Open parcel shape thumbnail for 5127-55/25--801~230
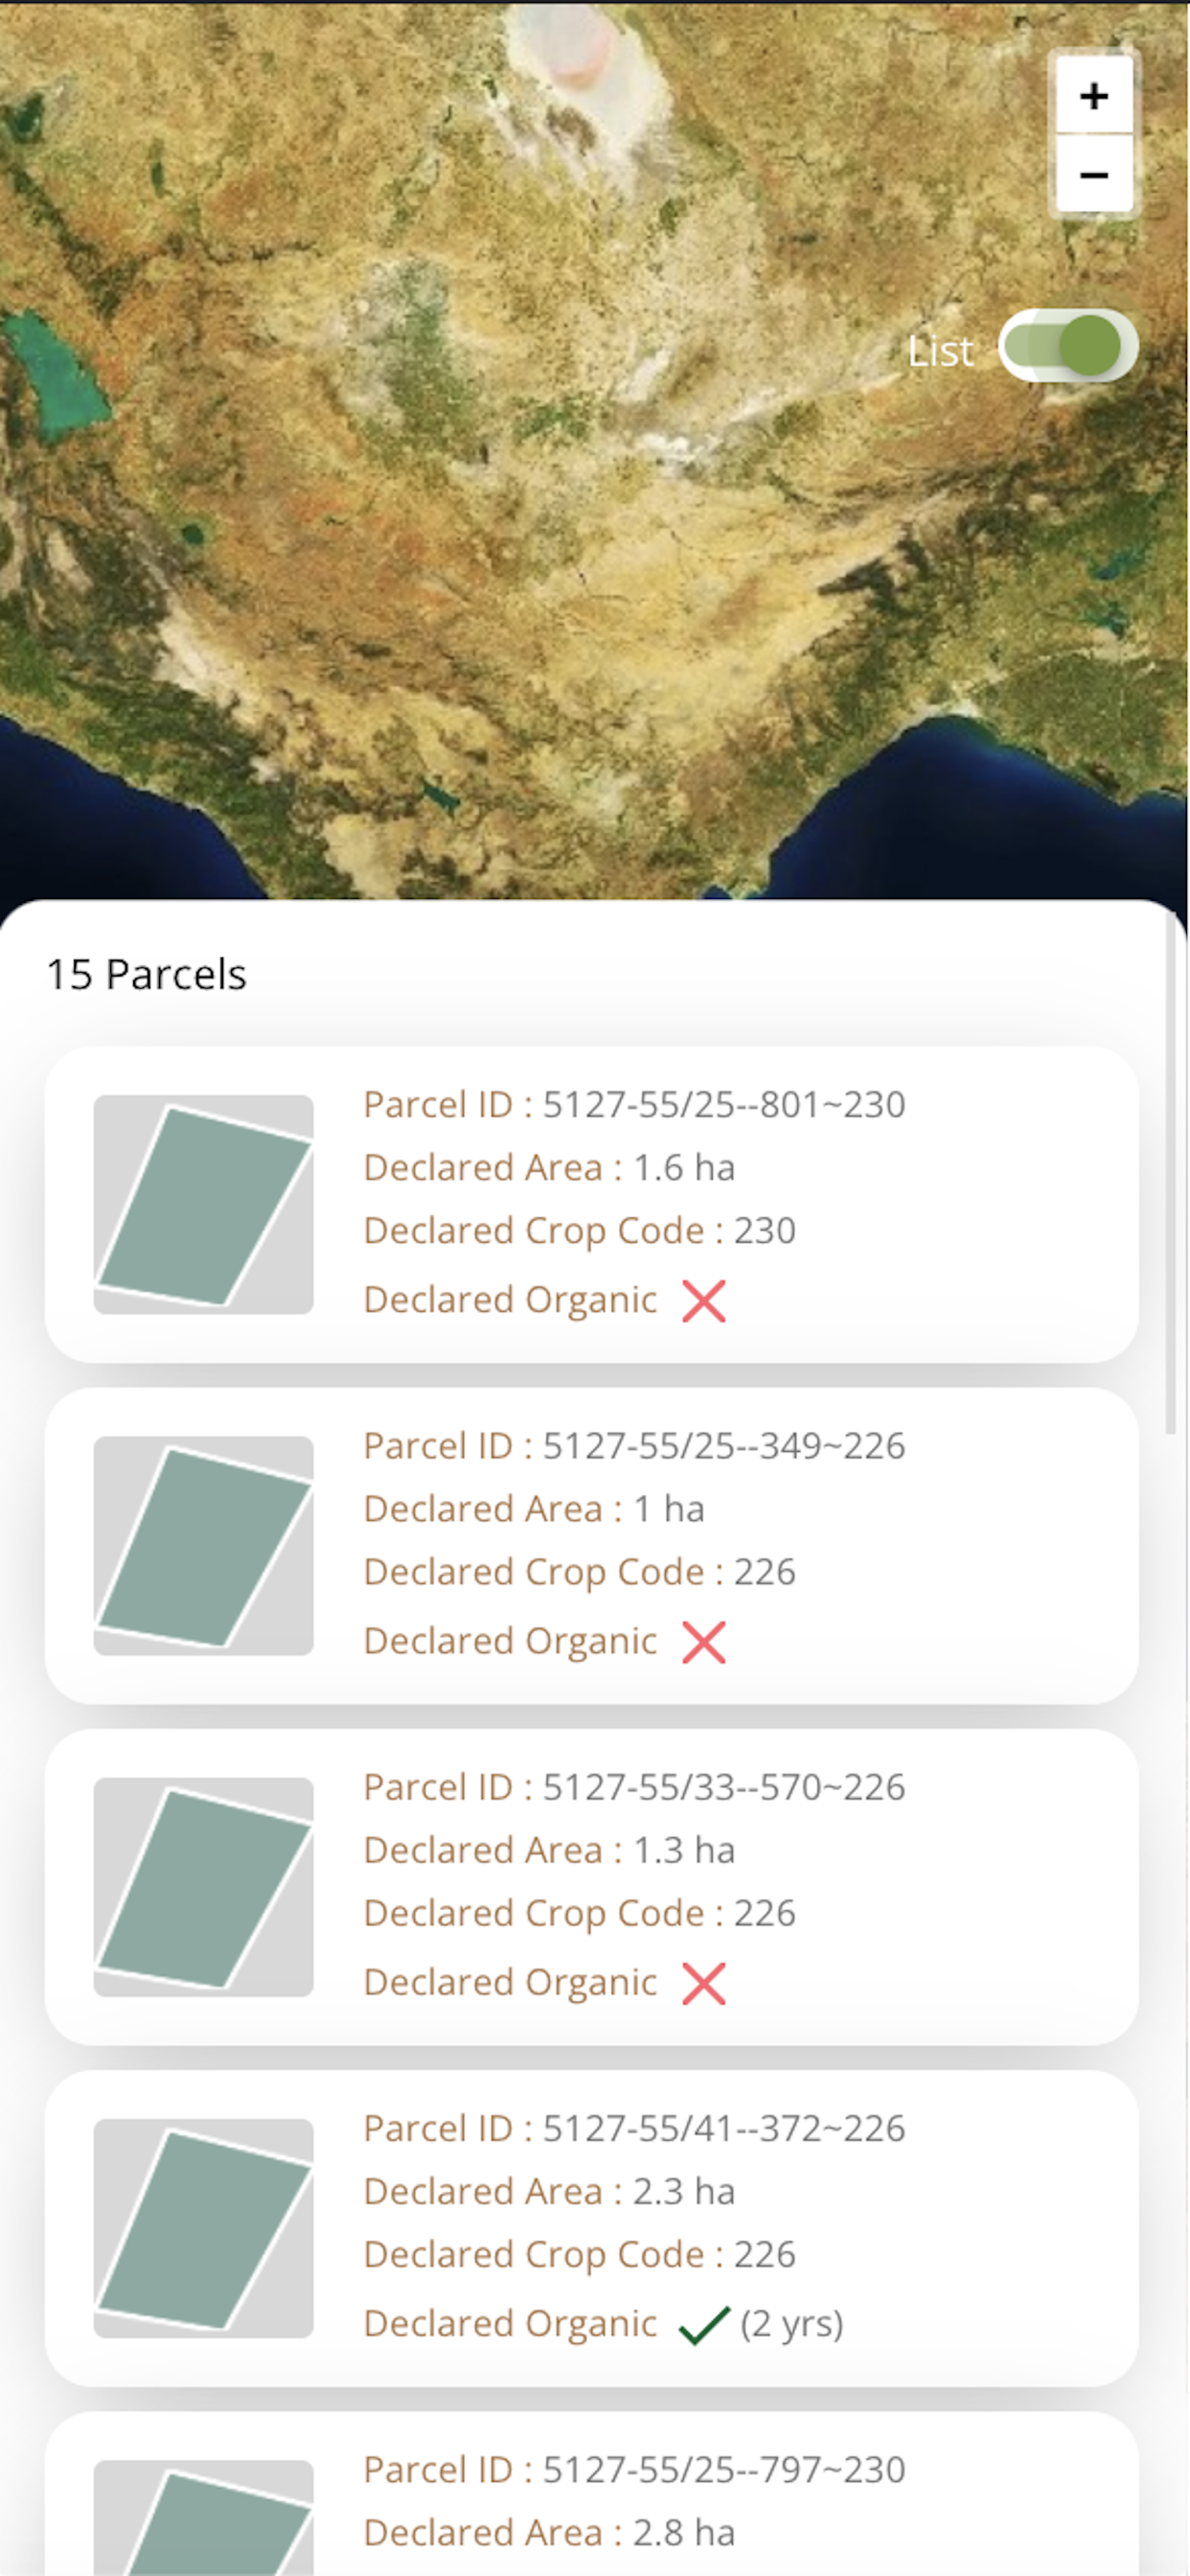Screen dimensions: 1190x2576 204,1204
